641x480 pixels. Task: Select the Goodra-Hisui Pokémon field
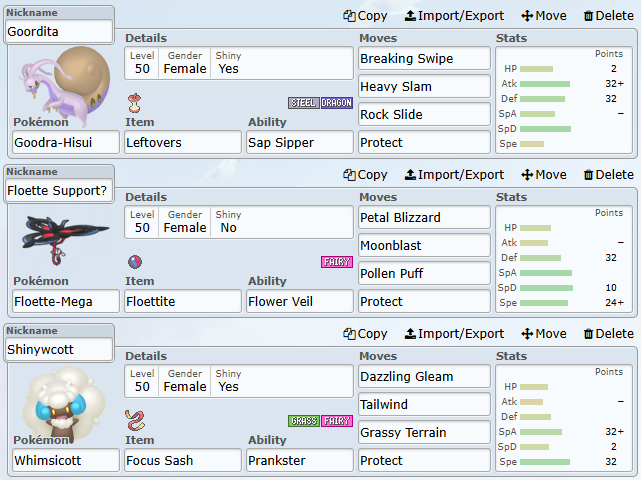click(x=66, y=142)
